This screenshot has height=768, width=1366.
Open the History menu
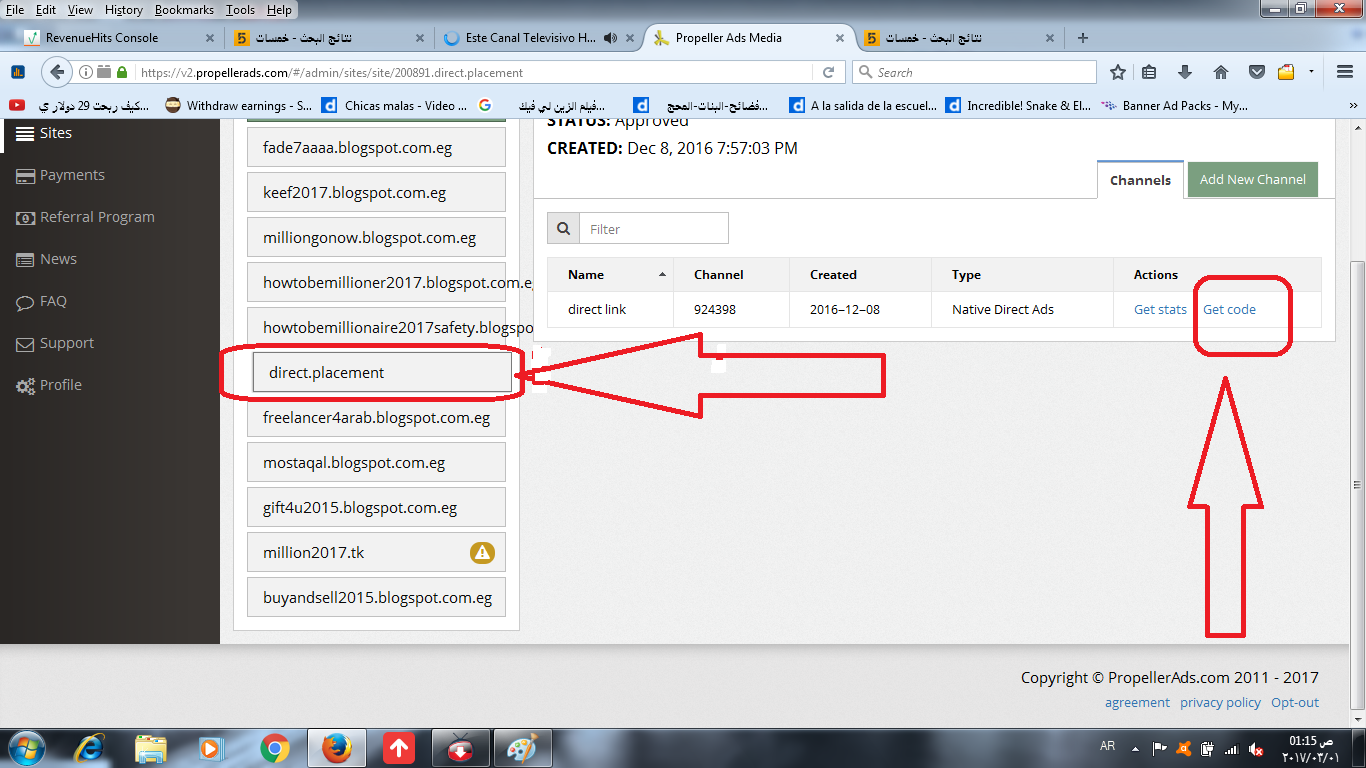pos(124,10)
